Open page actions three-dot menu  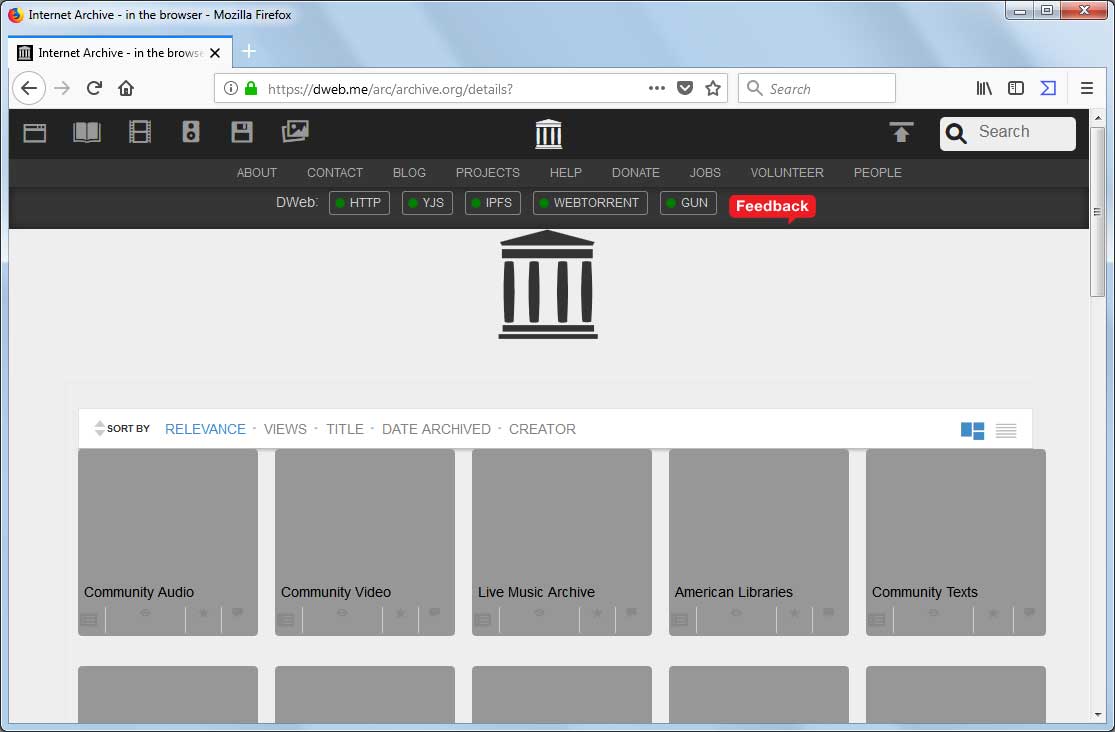click(656, 88)
